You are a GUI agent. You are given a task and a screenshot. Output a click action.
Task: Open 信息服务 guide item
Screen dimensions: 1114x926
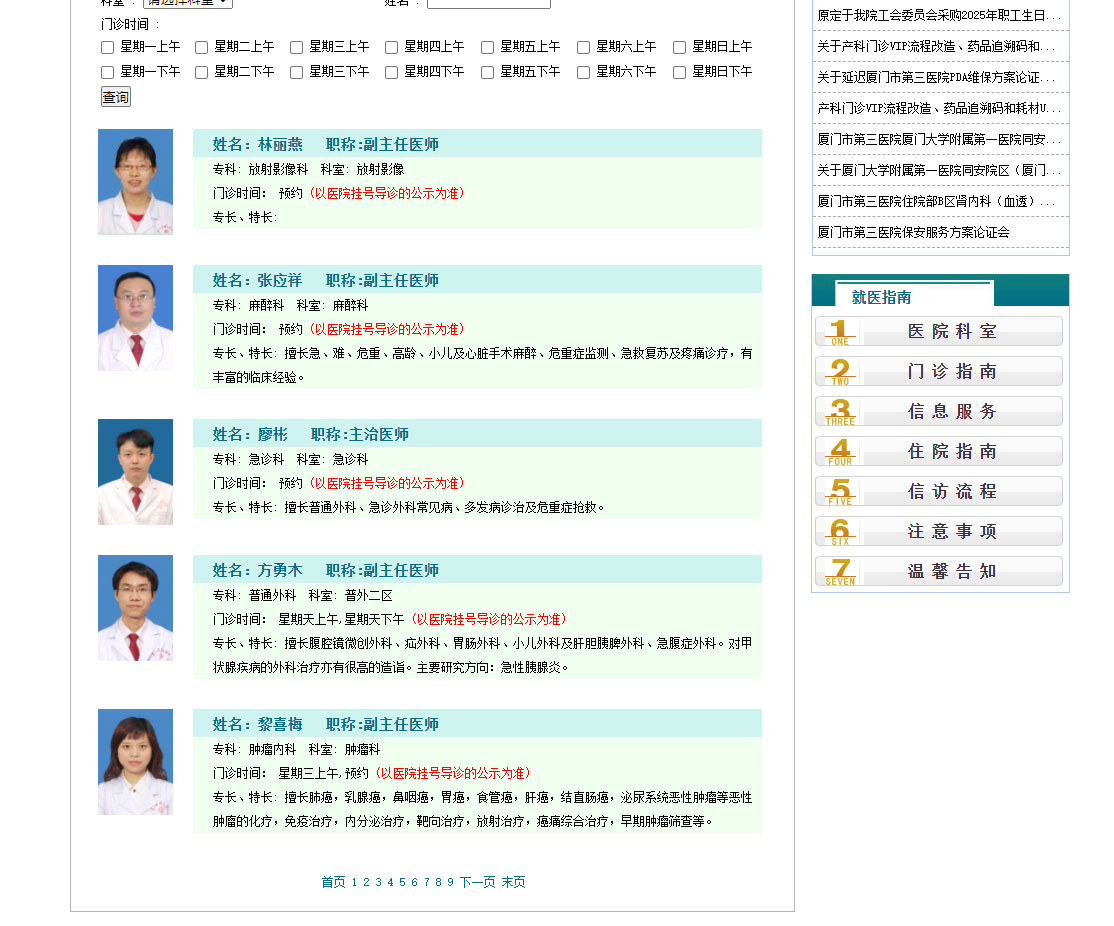click(x=939, y=411)
